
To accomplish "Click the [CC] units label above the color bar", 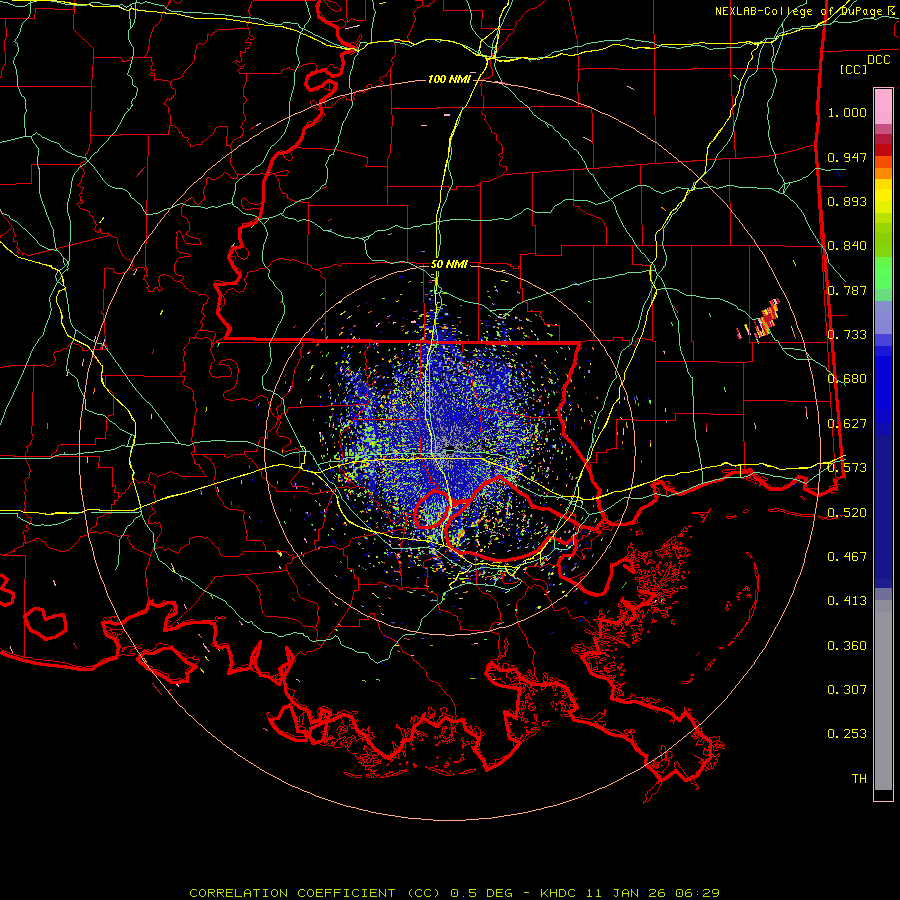I will [854, 69].
